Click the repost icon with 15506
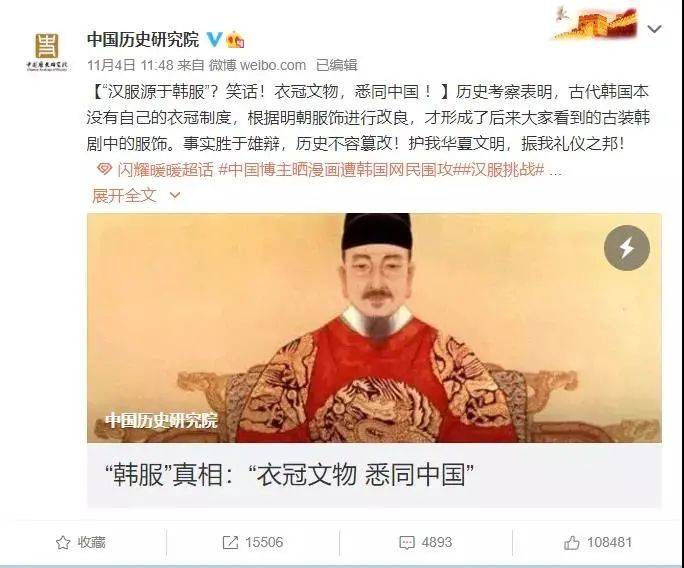 (230, 543)
